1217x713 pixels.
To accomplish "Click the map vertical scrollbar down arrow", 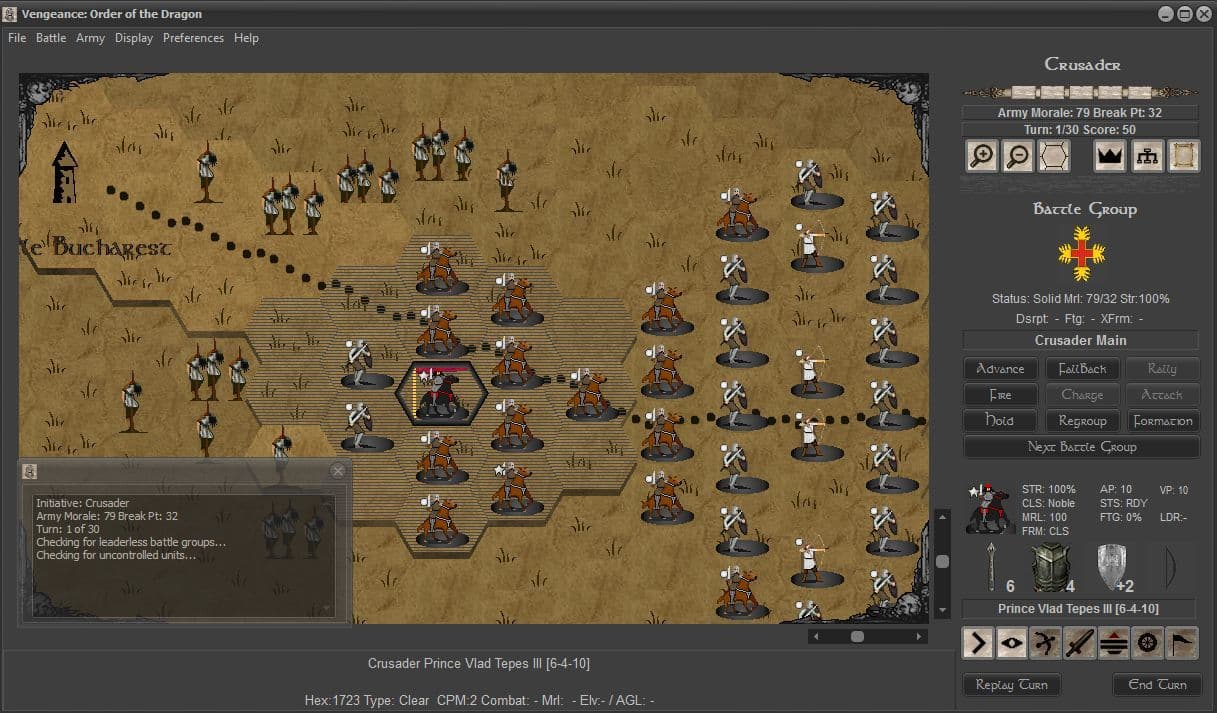I will 942,610.
